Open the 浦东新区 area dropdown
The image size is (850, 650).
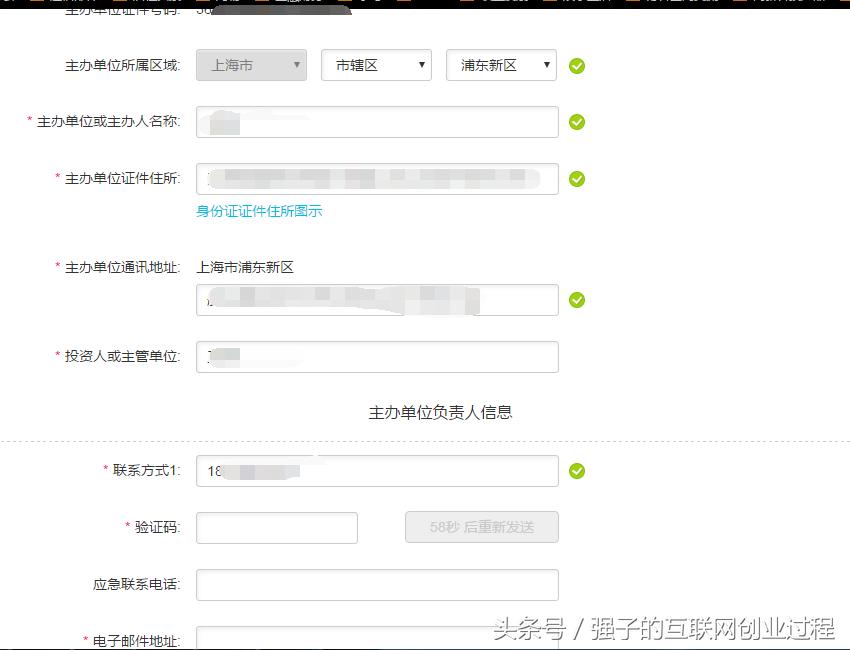pos(500,65)
